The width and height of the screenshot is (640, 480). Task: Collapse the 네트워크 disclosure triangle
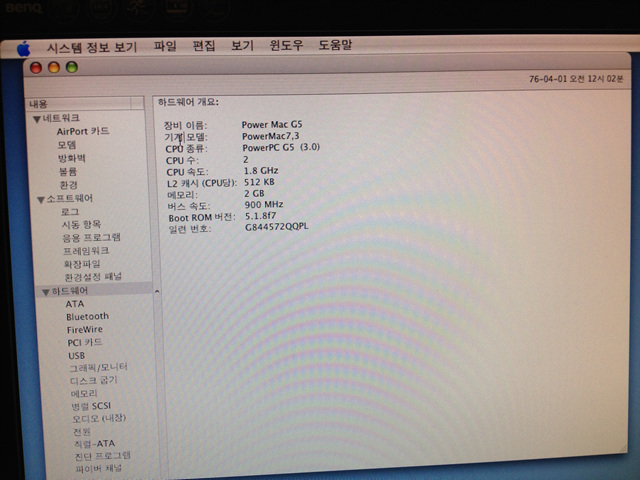pyautogui.click(x=37, y=119)
